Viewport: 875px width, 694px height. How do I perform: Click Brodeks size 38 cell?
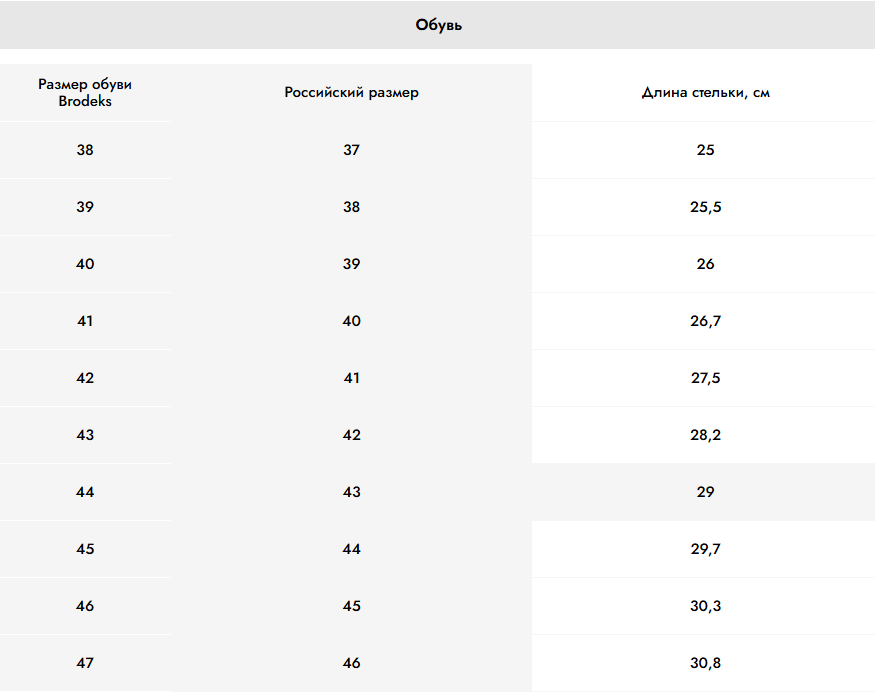tap(85, 150)
